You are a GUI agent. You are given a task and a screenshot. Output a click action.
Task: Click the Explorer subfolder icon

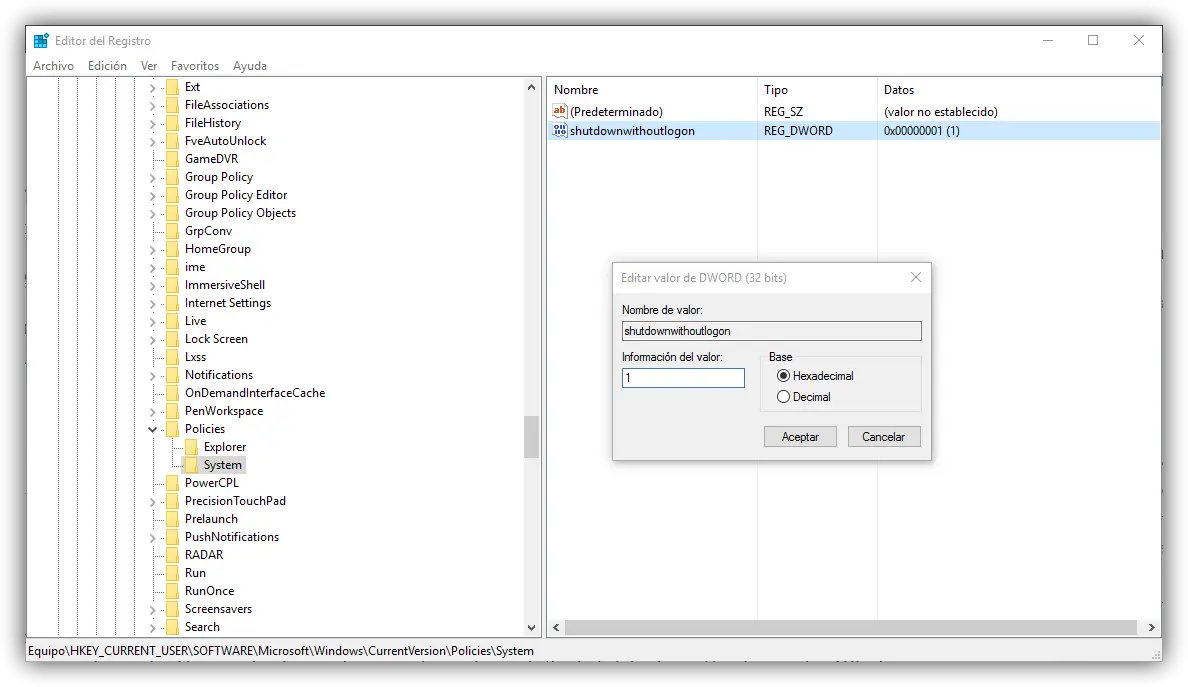coord(192,447)
